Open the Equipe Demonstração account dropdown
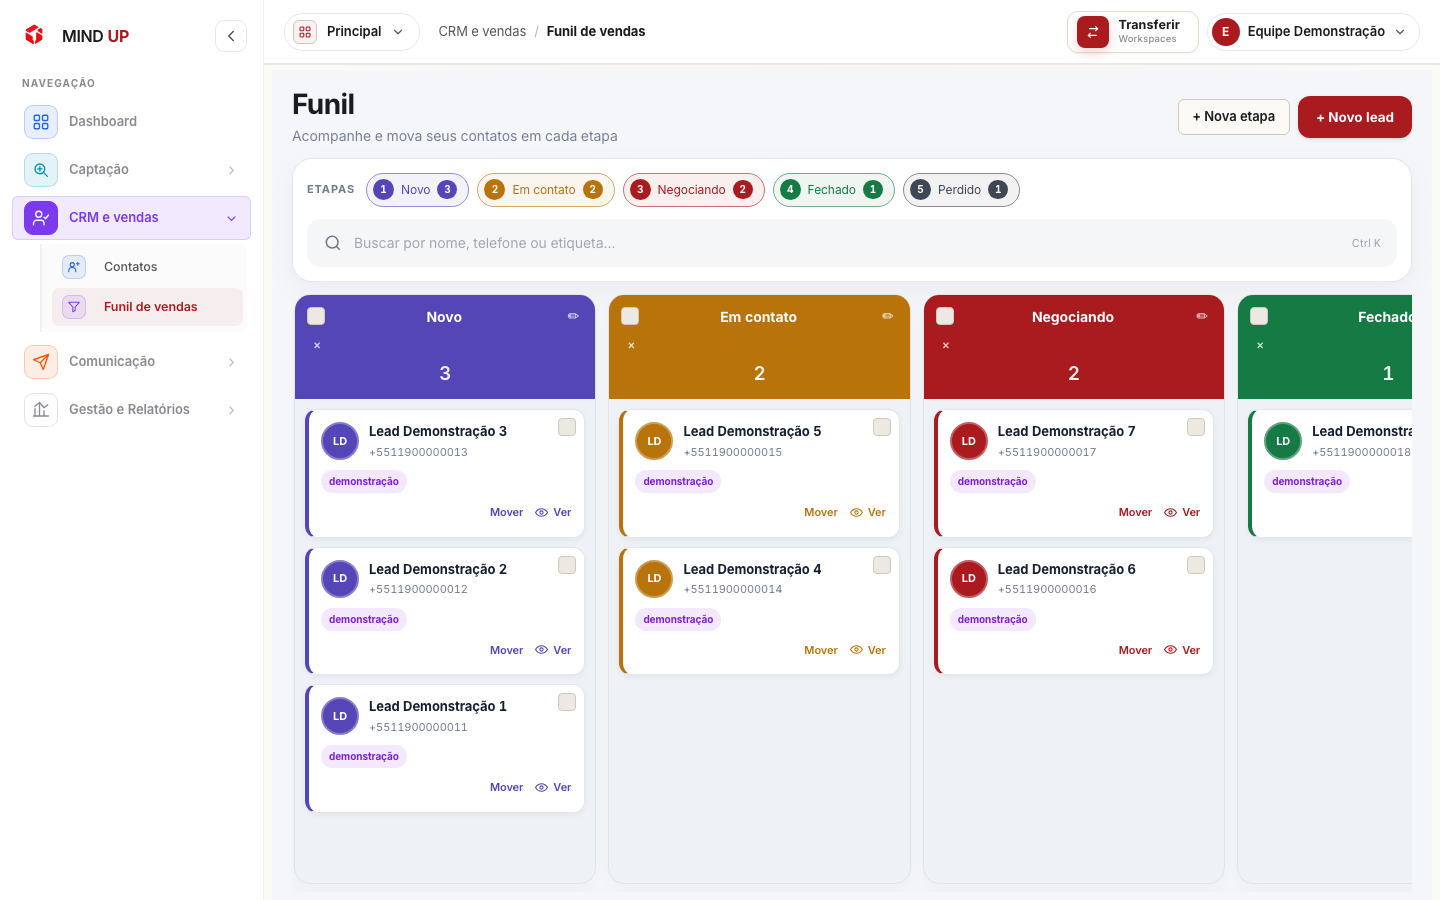 [x=1314, y=32]
